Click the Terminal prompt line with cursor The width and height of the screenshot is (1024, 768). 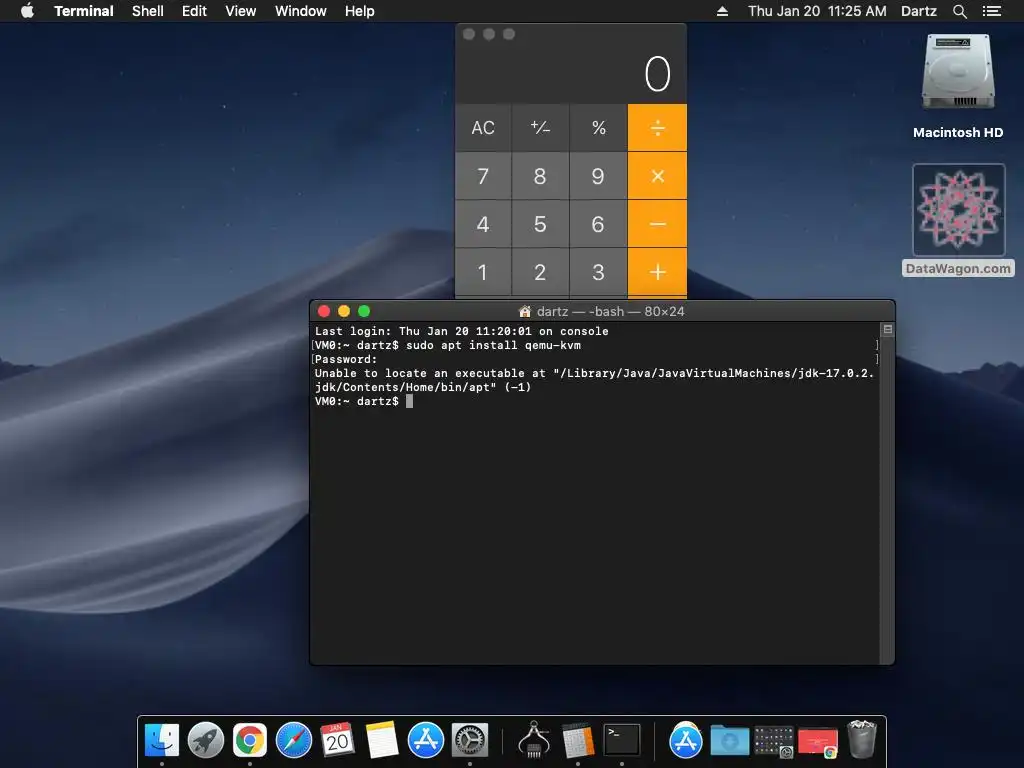tap(363, 401)
